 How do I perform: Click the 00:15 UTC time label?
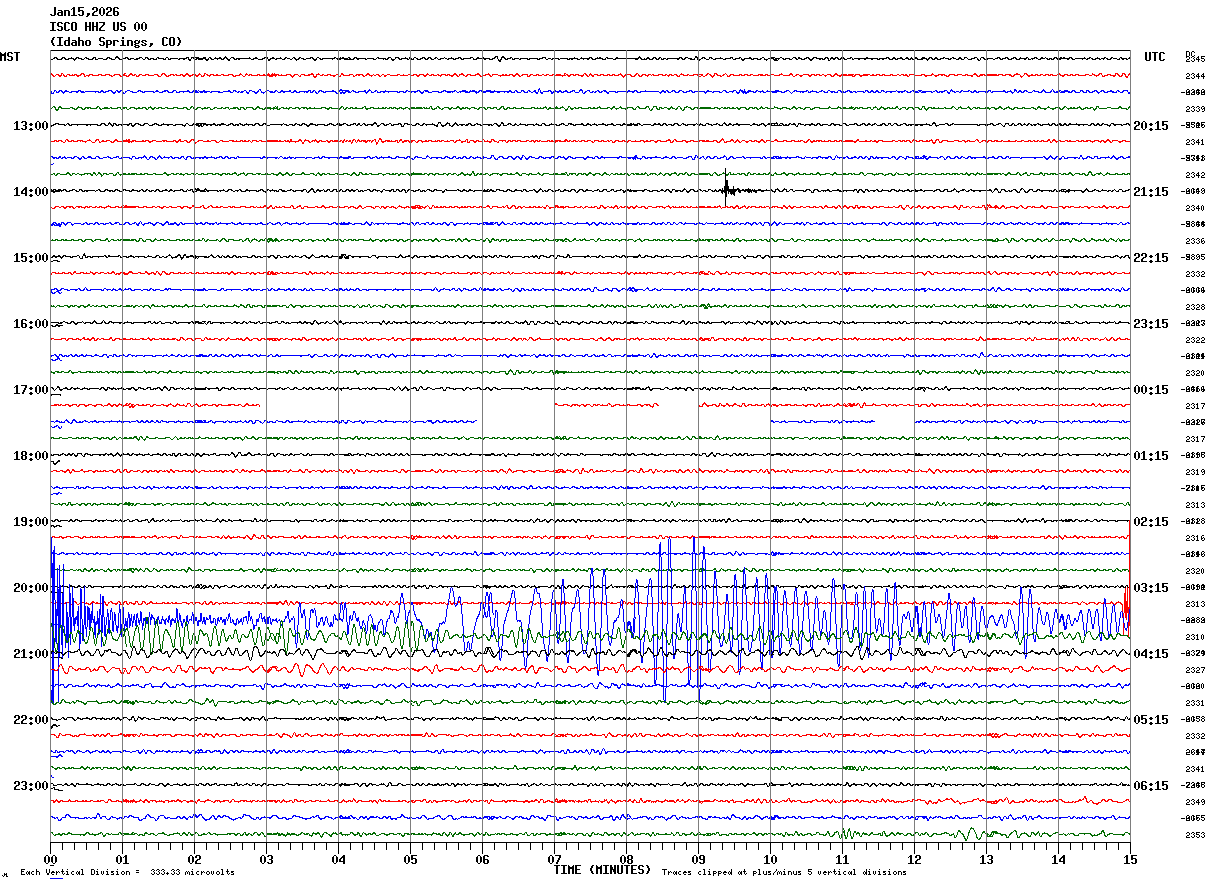[x=1150, y=390]
